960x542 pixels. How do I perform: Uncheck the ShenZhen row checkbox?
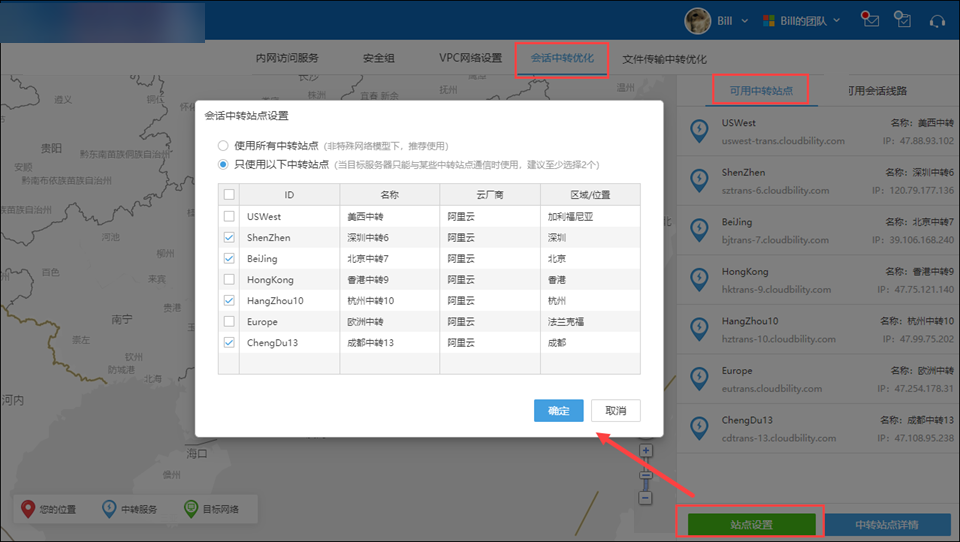pyautogui.click(x=230, y=238)
